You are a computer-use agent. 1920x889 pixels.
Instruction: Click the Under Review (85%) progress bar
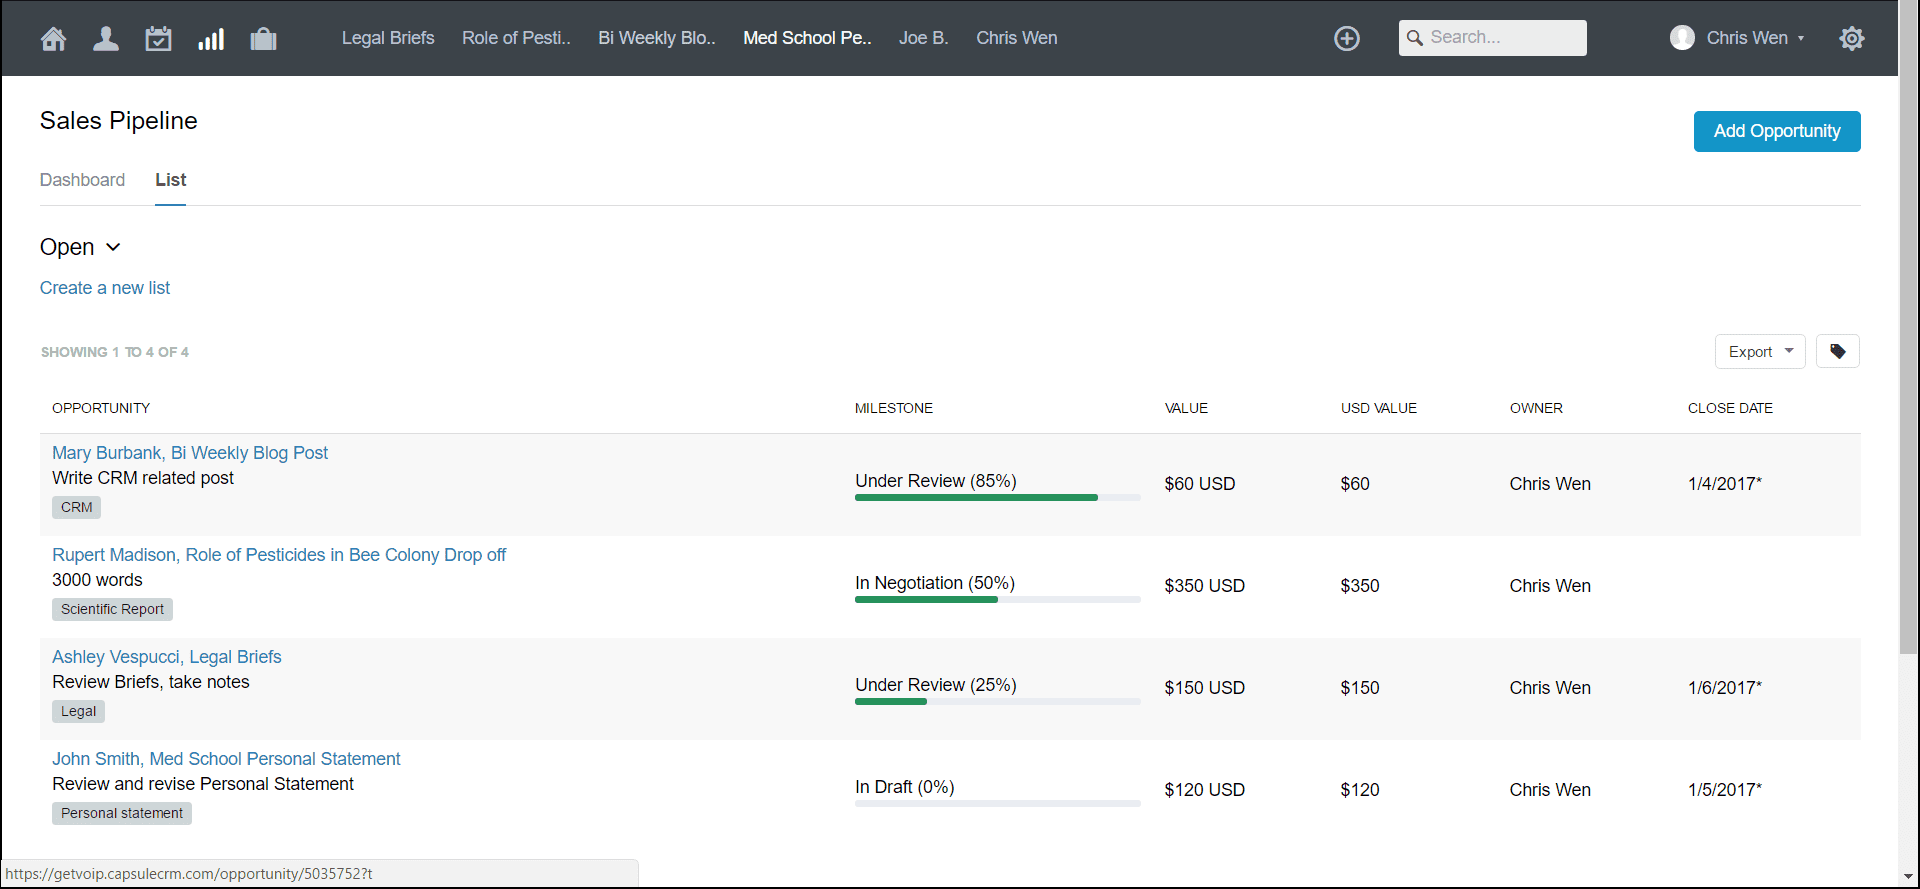[997, 497]
